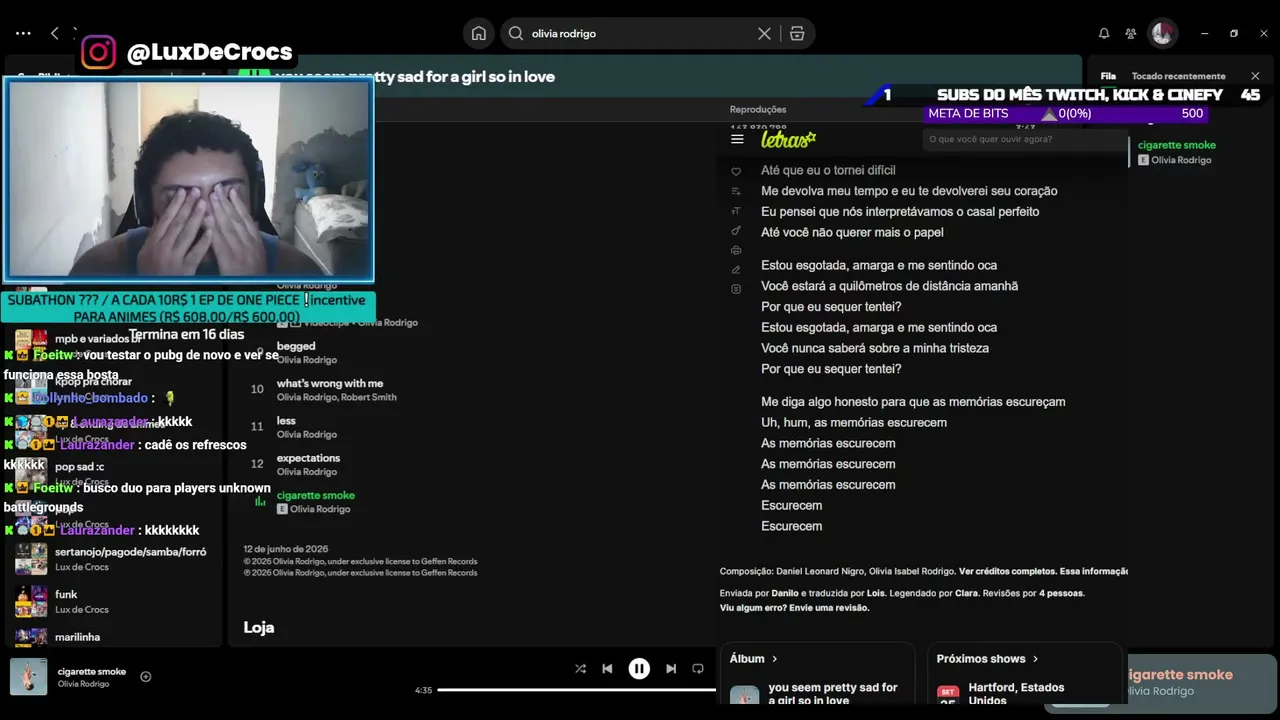Screen dimensions: 1280x720
Task: Switch to the Fila tab
Action: tap(1108, 76)
